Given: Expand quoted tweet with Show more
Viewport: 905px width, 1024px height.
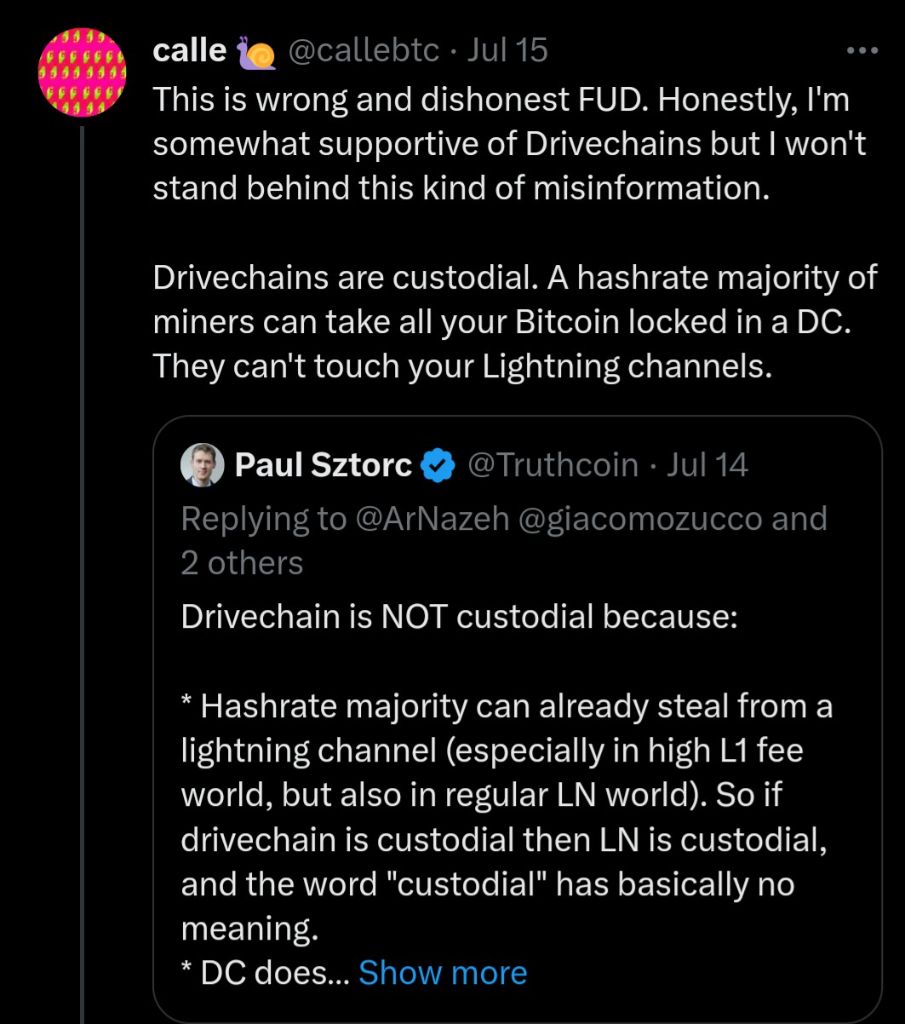Looking at the screenshot, I should click(x=442, y=972).
